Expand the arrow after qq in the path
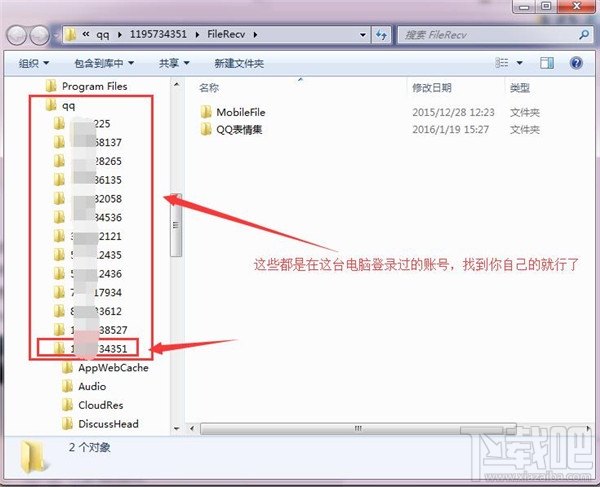This screenshot has width=600, height=487. pyautogui.click(x=120, y=35)
